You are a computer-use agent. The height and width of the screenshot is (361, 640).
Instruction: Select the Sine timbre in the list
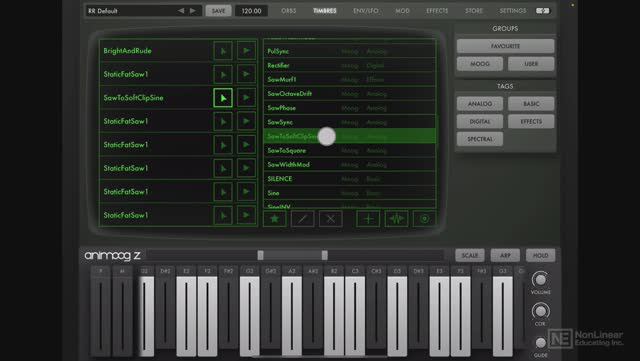point(350,193)
